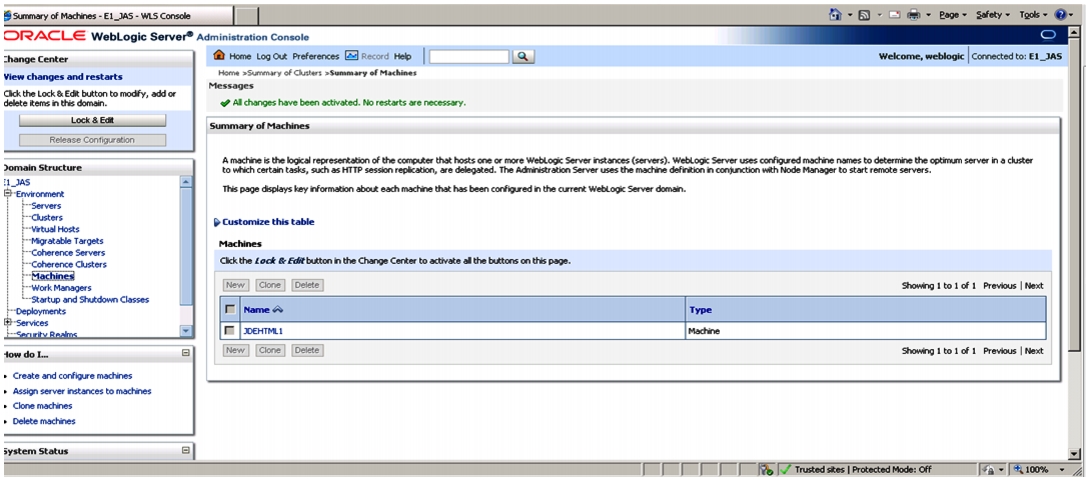Select Coherence Servers tree item
The image size is (1086, 497).
click(69, 253)
